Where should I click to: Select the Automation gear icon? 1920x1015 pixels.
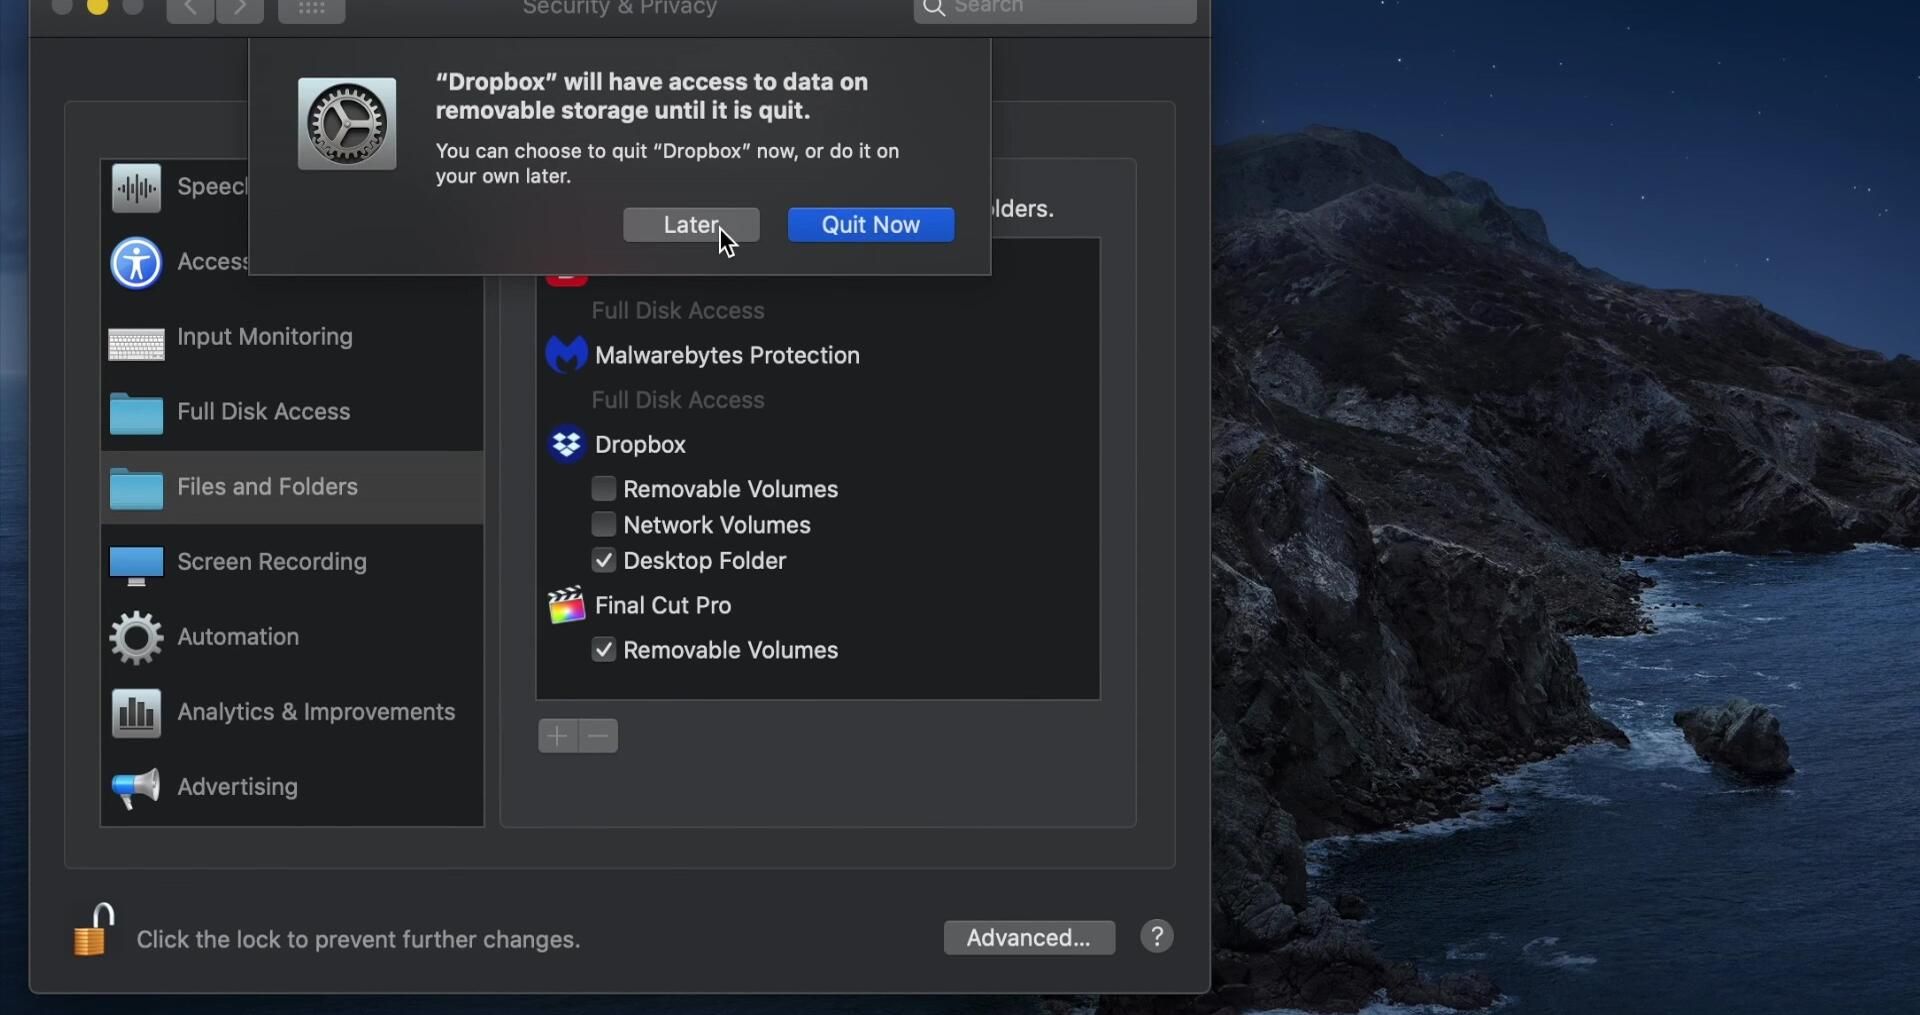coord(136,638)
